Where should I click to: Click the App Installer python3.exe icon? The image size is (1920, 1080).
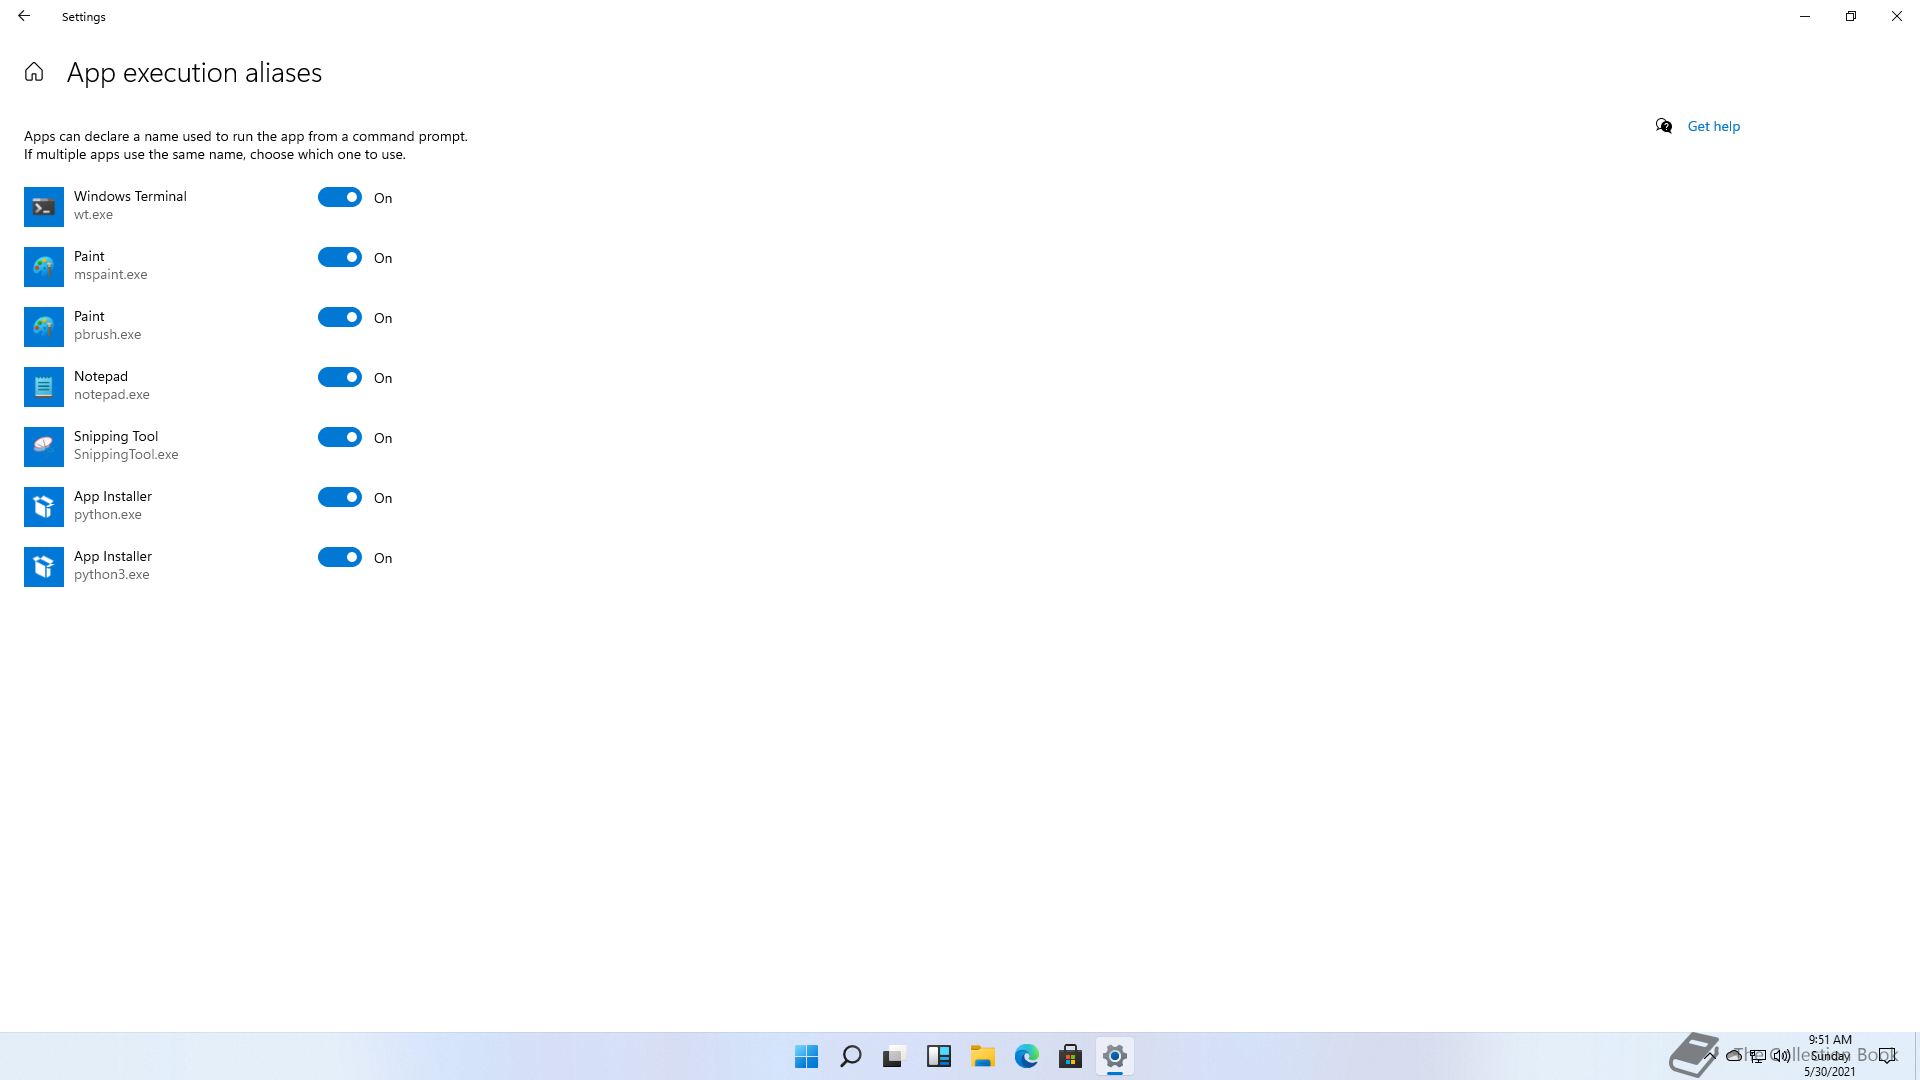(44, 567)
